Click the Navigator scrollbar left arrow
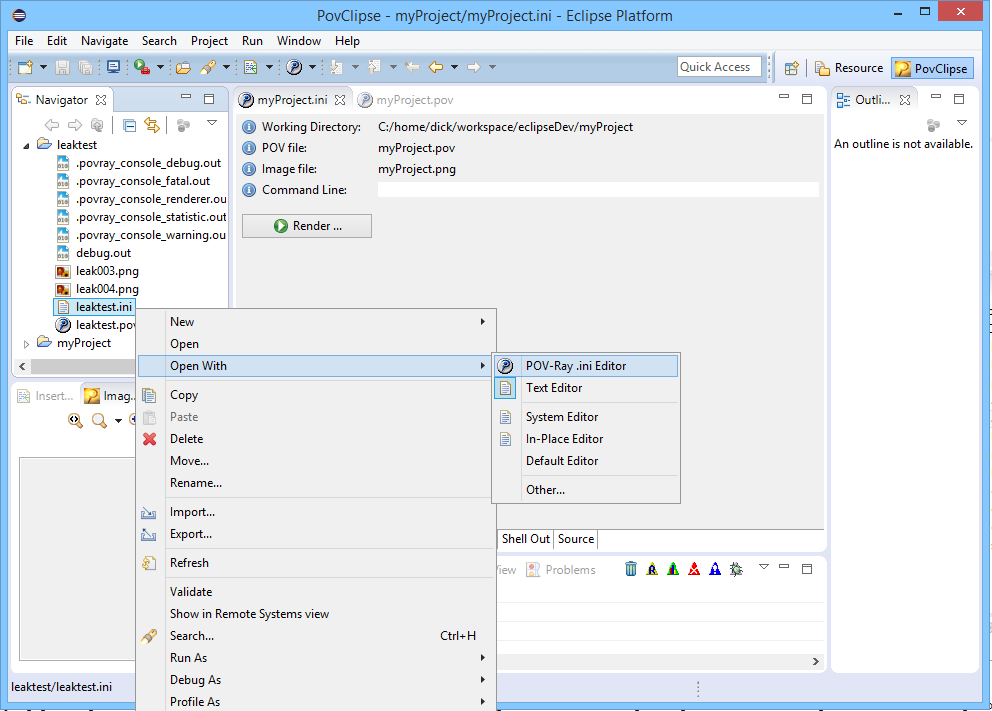This screenshot has width=992, height=711. pyautogui.click(x=22, y=366)
